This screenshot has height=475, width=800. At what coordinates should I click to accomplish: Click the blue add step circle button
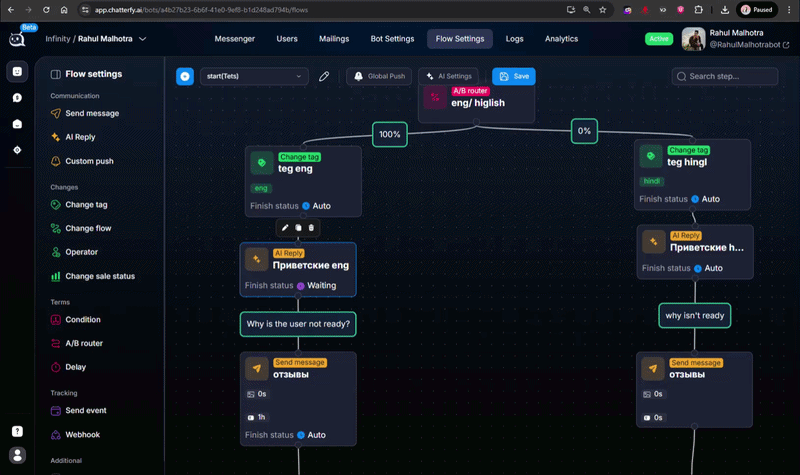[x=185, y=77]
